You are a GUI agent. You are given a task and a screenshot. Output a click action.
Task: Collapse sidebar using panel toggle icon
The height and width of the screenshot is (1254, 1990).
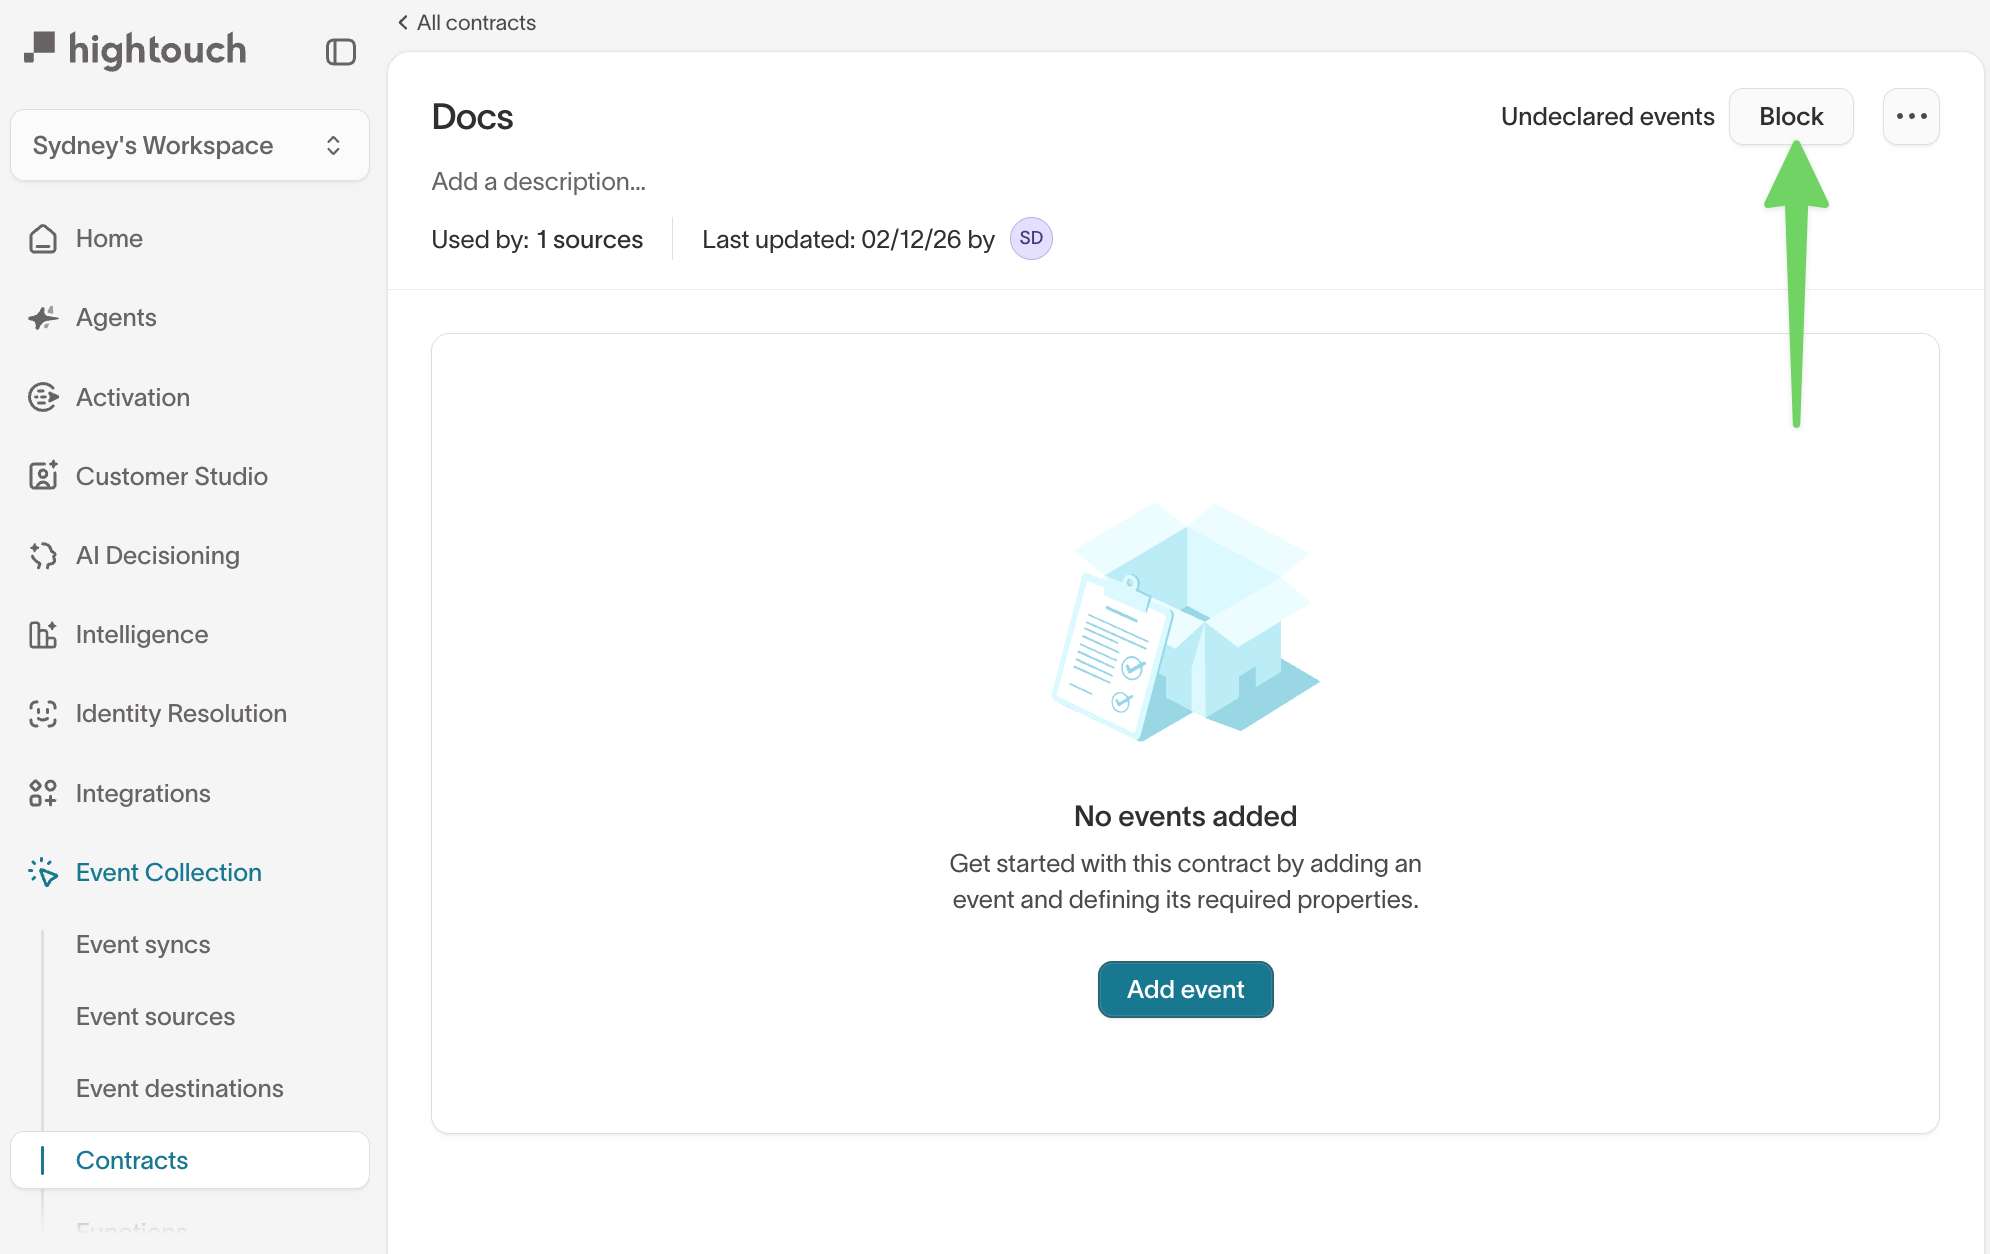point(340,52)
